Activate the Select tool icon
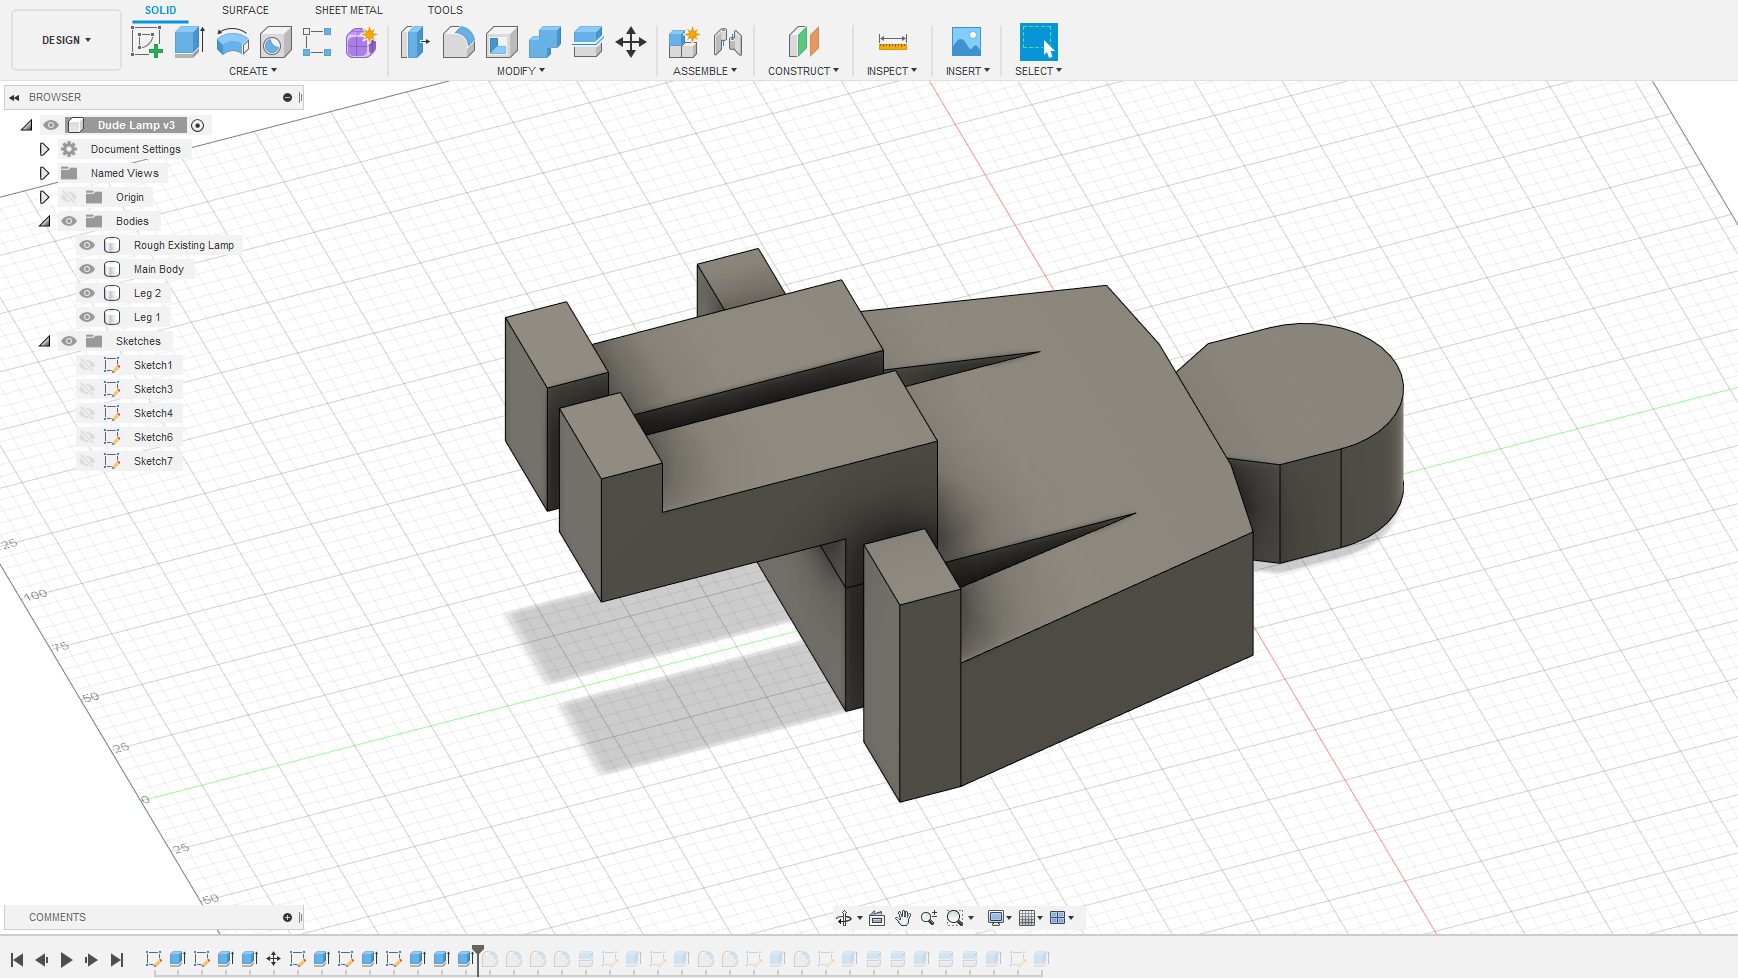Viewport: 1738px width, 978px height. click(1038, 42)
